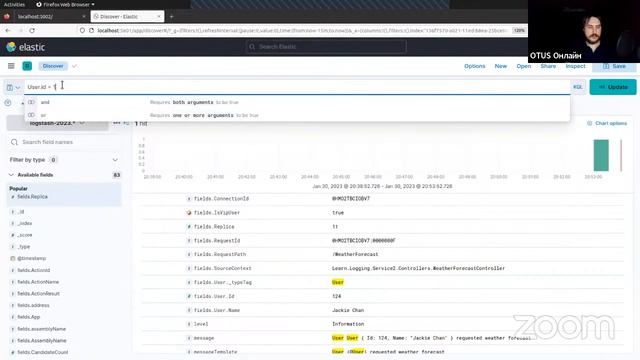Select the fields.address field
This screenshot has height=360, width=640.
tap(33, 305)
